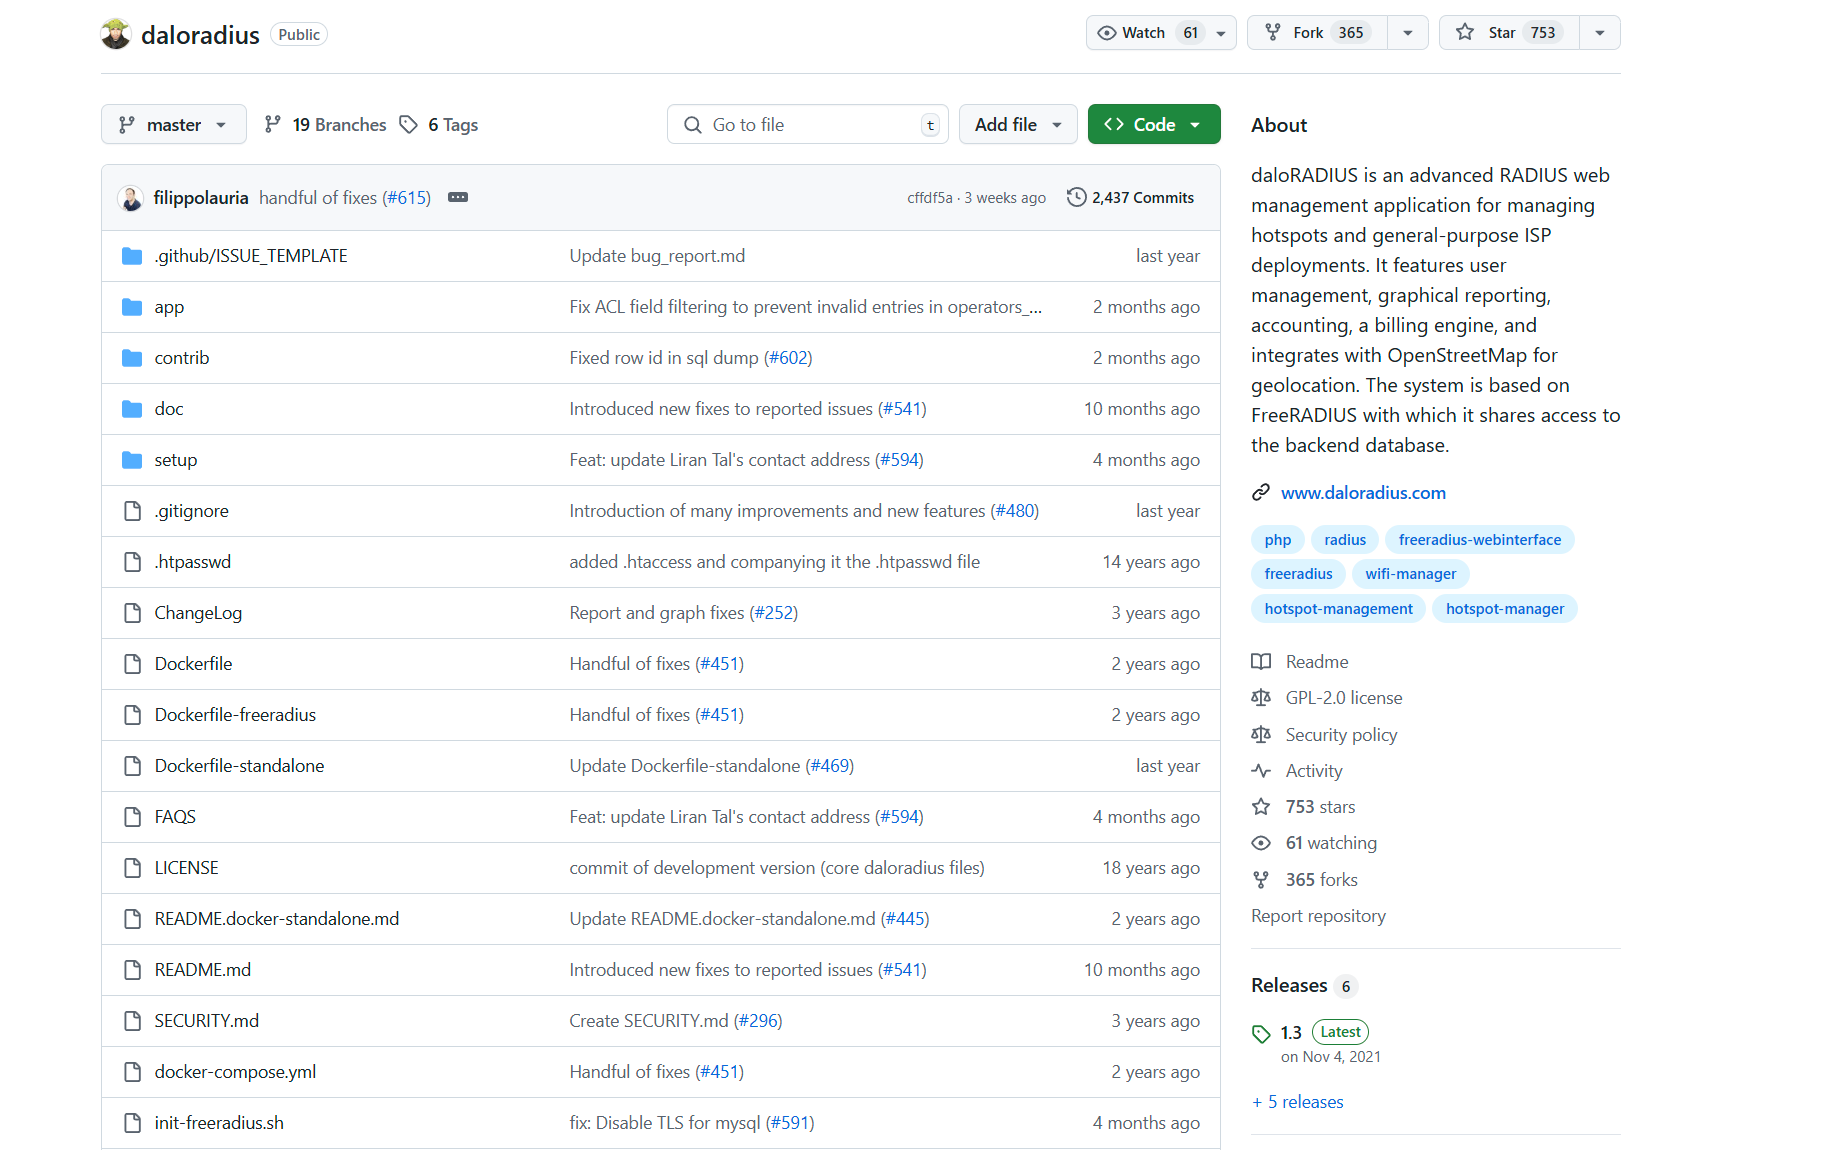
Task: Click the docker-compose.yml file icon
Action: pyautogui.click(x=132, y=1072)
